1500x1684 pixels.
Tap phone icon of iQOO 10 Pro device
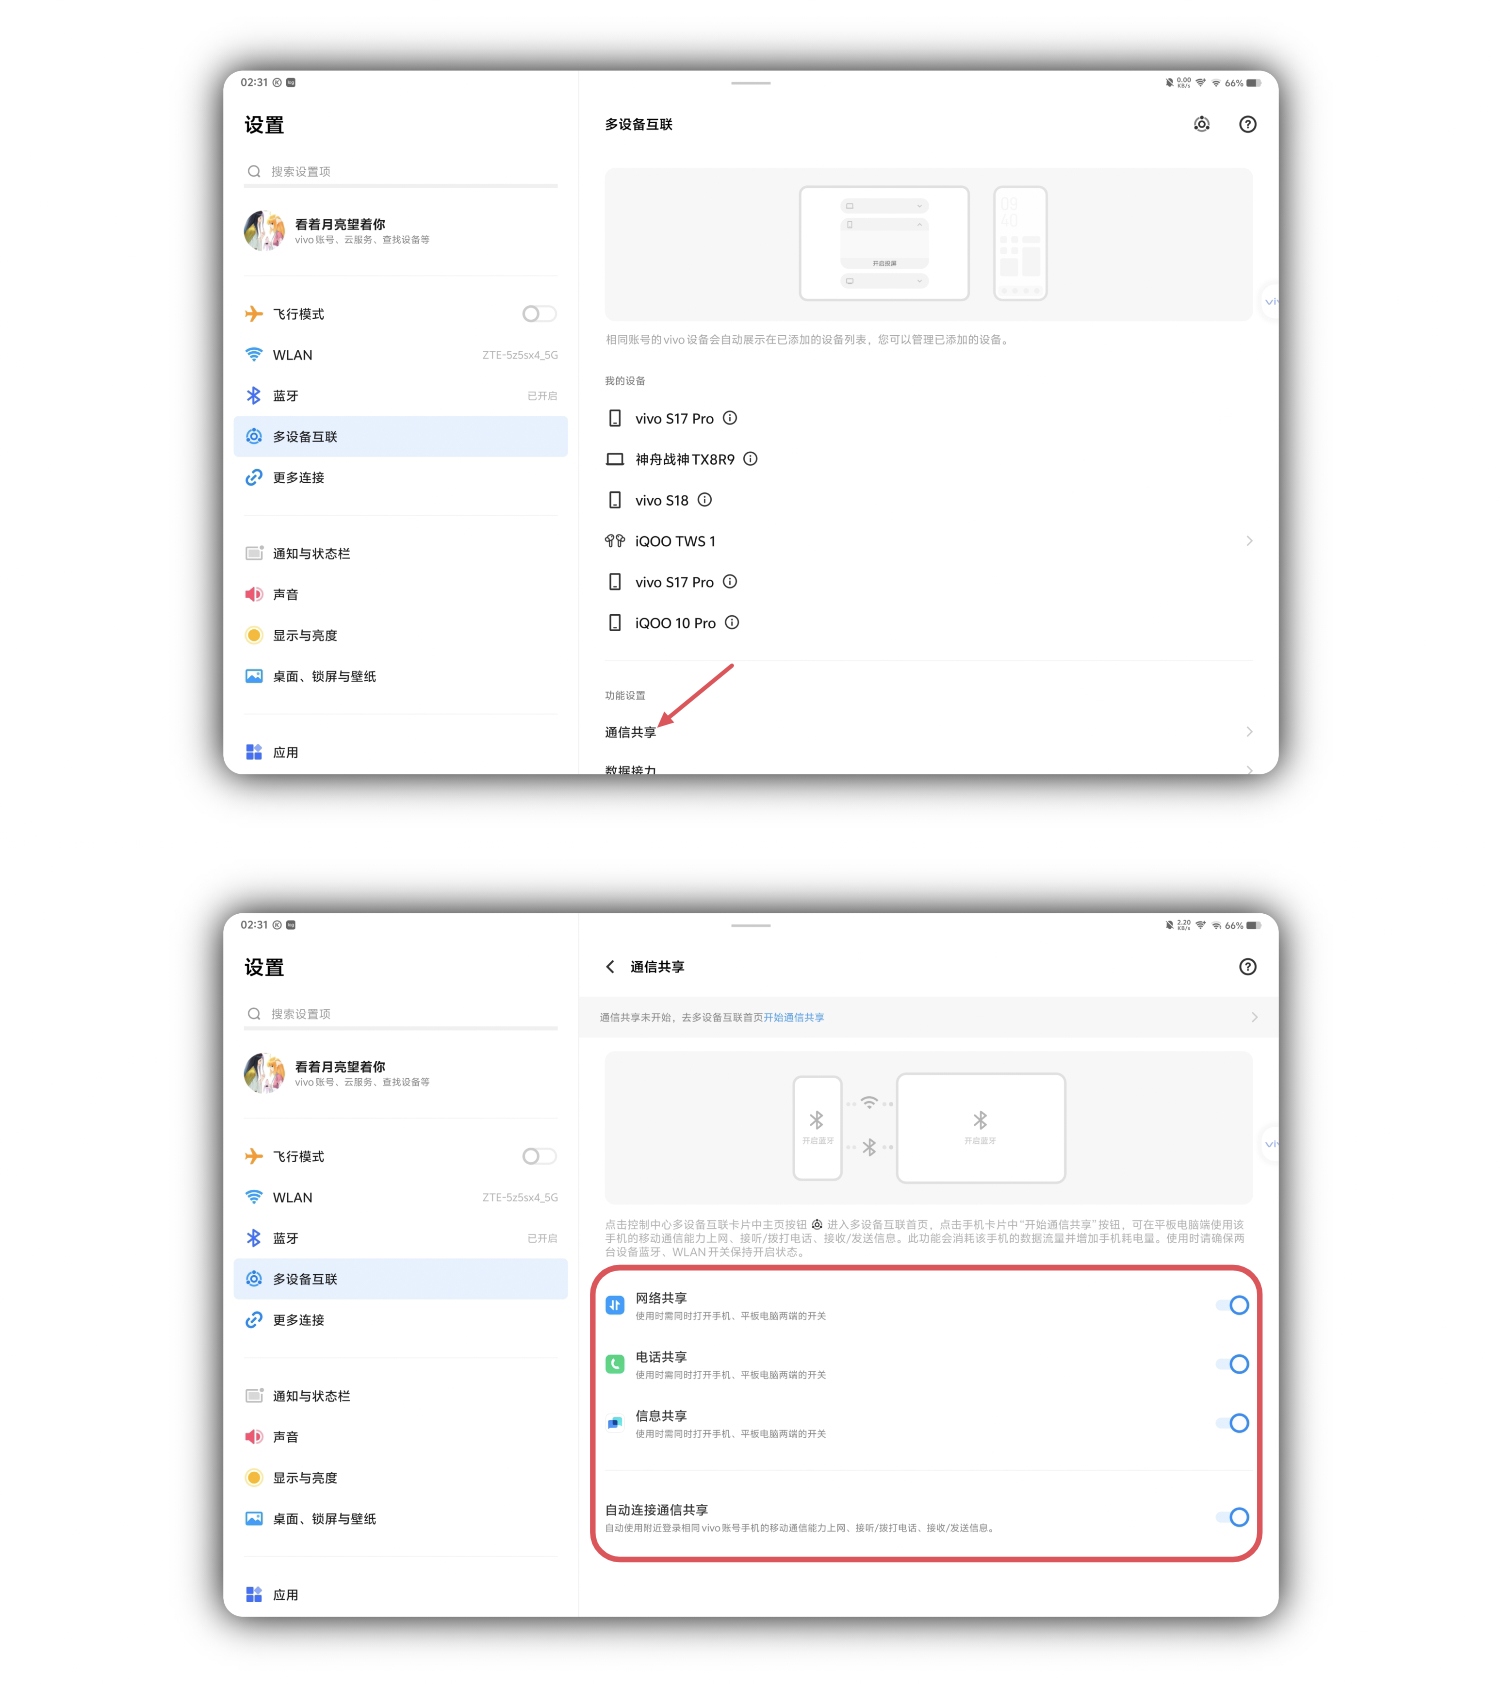[x=615, y=622]
